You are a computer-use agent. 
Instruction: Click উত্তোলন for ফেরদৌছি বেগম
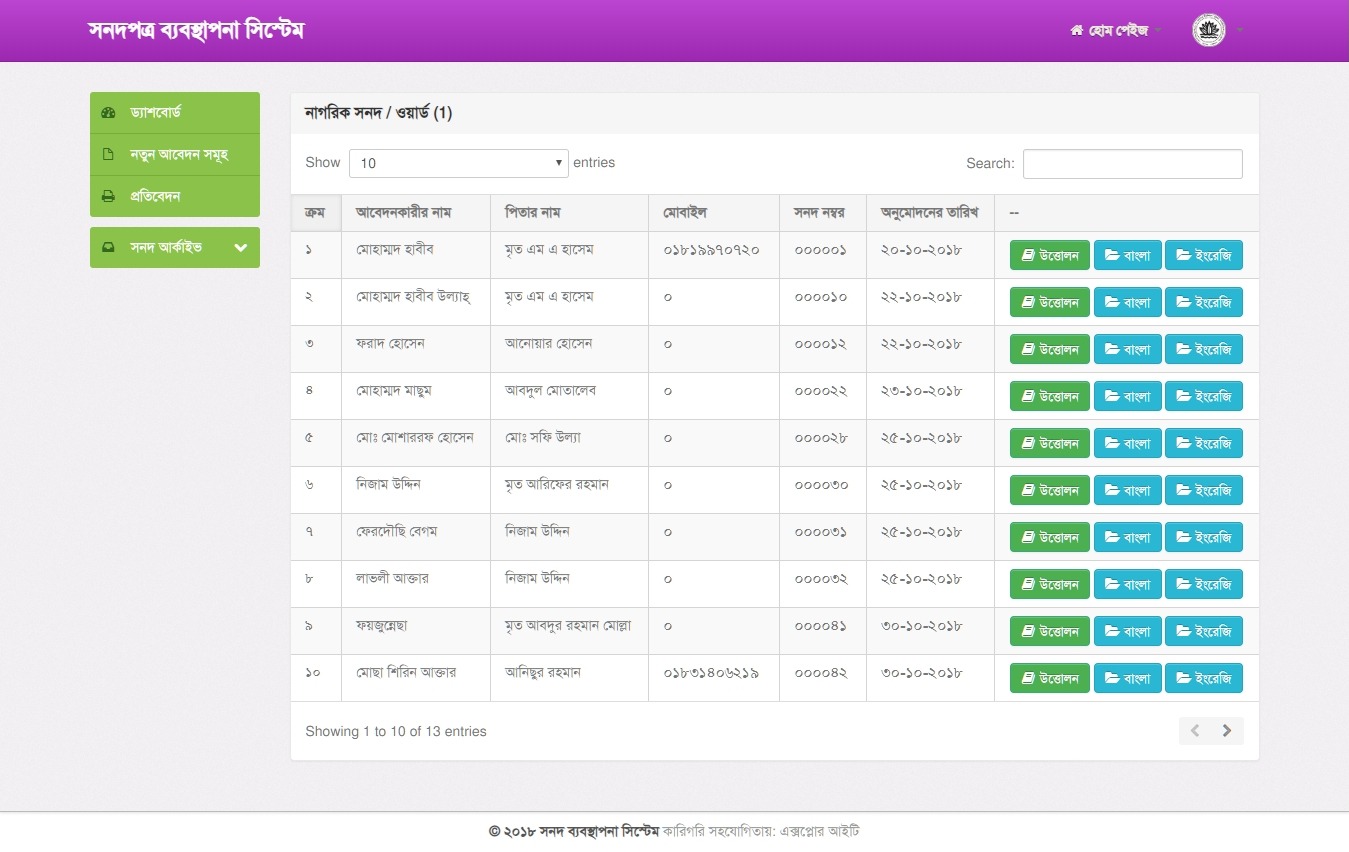click(x=1050, y=537)
